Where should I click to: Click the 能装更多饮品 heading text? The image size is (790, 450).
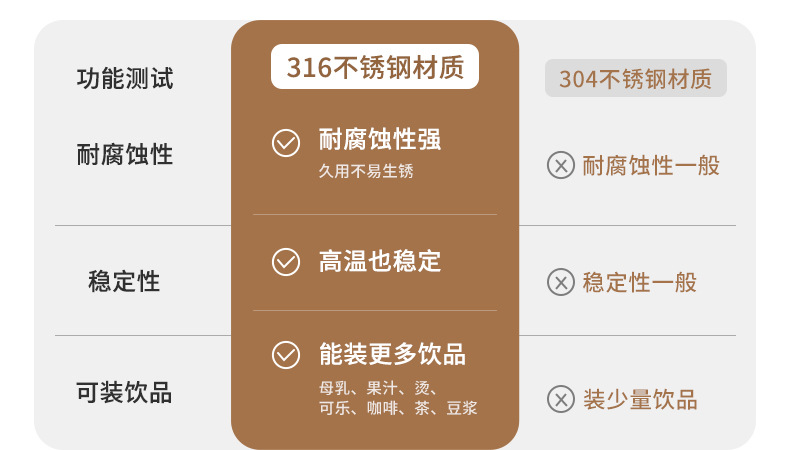(x=392, y=354)
